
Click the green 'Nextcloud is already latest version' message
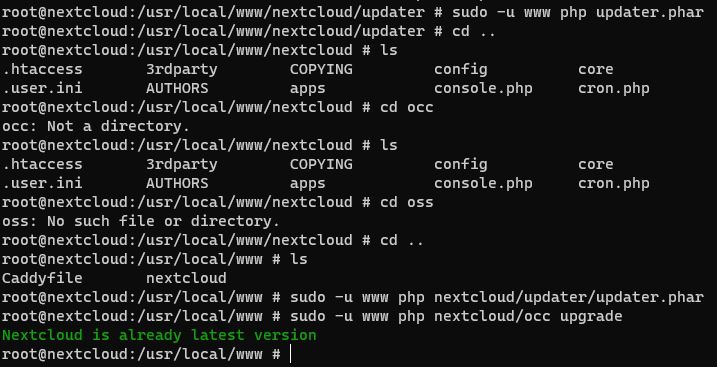pyautogui.click(x=159, y=335)
